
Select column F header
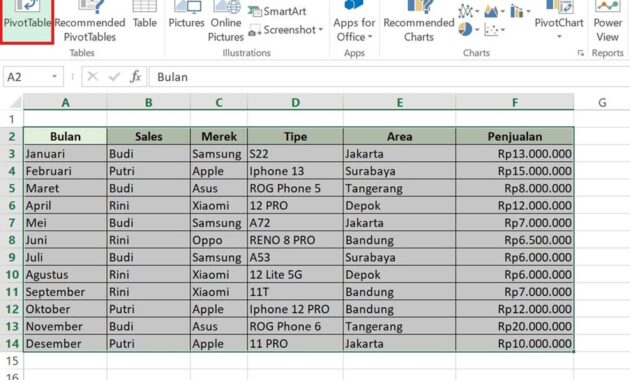515,102
